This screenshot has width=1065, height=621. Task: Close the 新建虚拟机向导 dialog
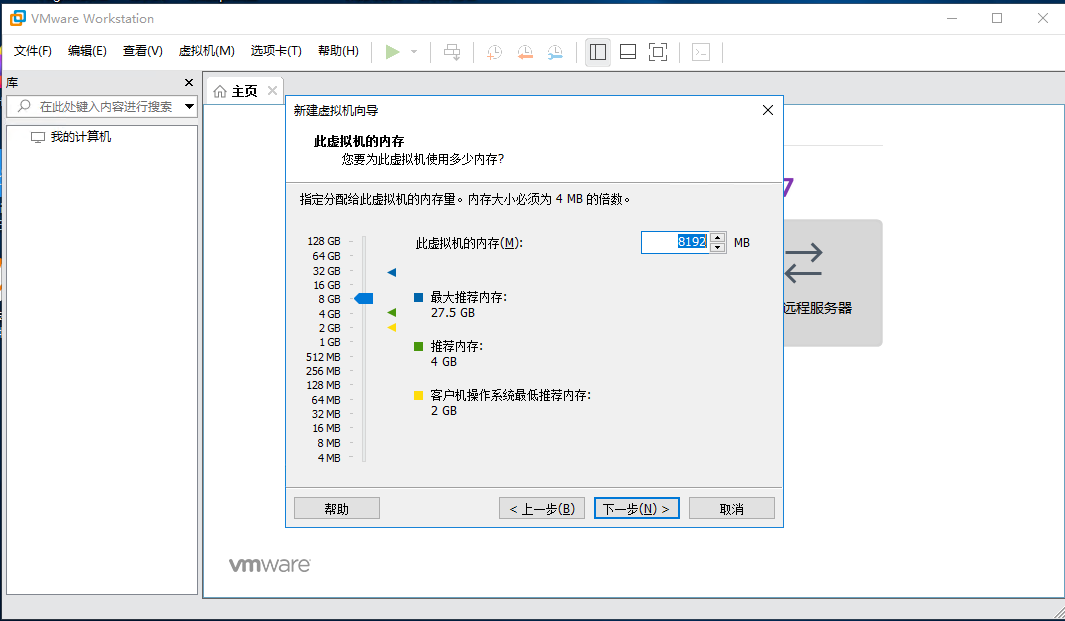[x=768, y=110]
